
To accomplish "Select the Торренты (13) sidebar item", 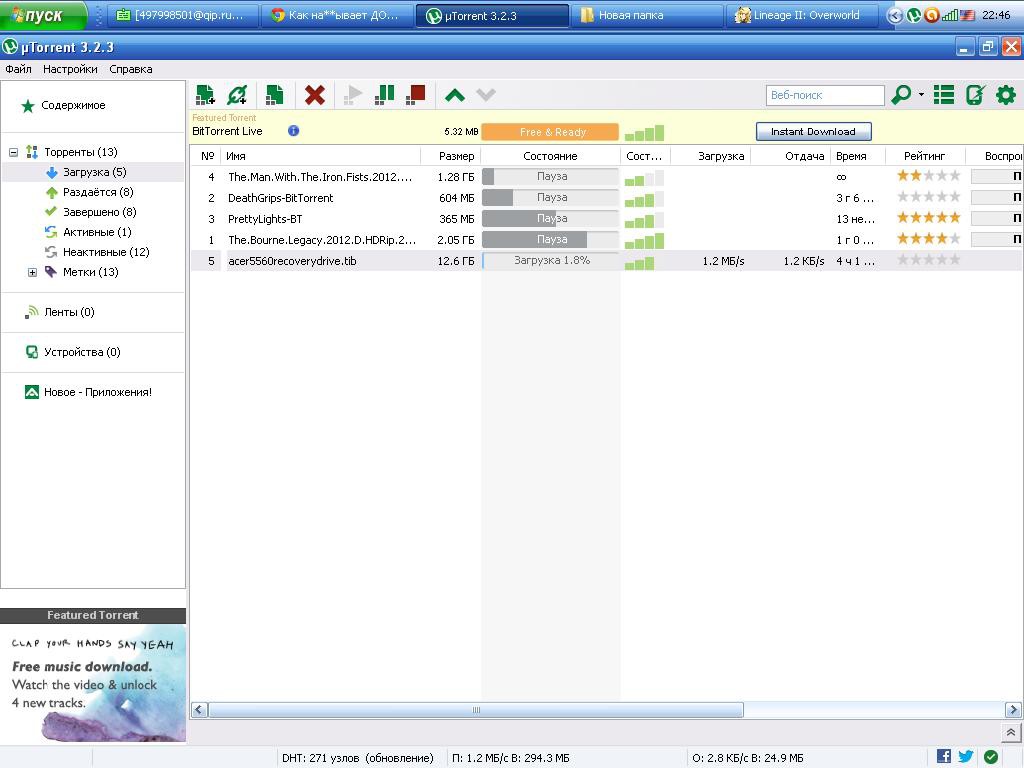I will coord(80,152).
